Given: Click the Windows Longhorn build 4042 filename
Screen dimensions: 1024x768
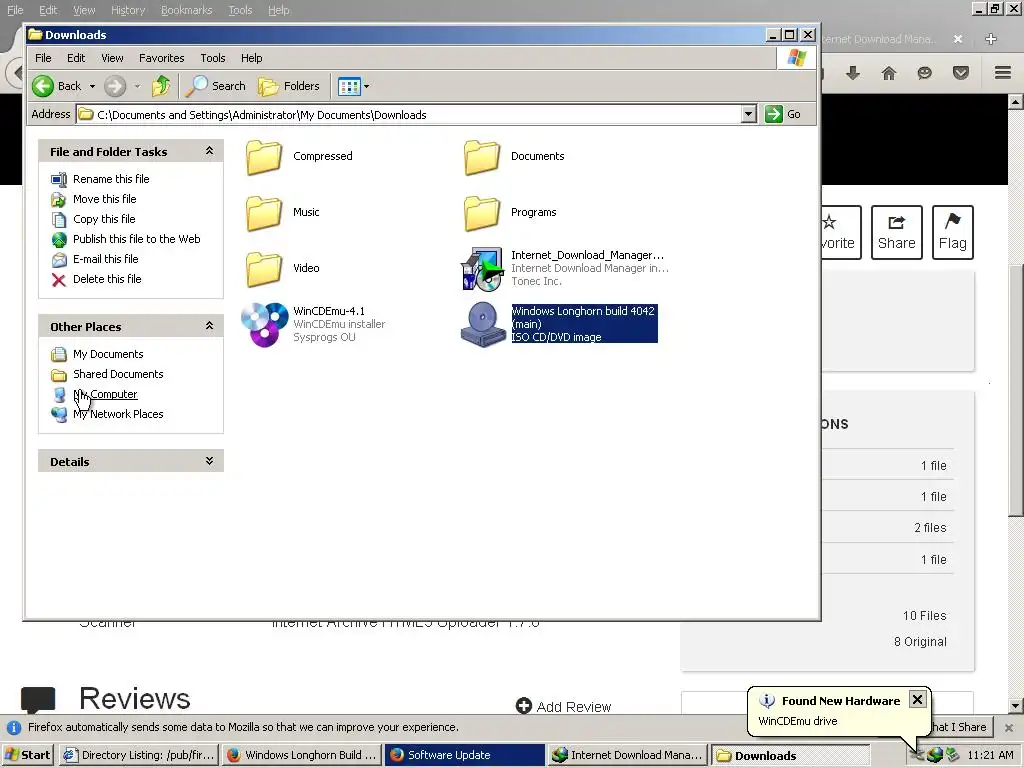Looking at the screenshot, I should 583,317.
